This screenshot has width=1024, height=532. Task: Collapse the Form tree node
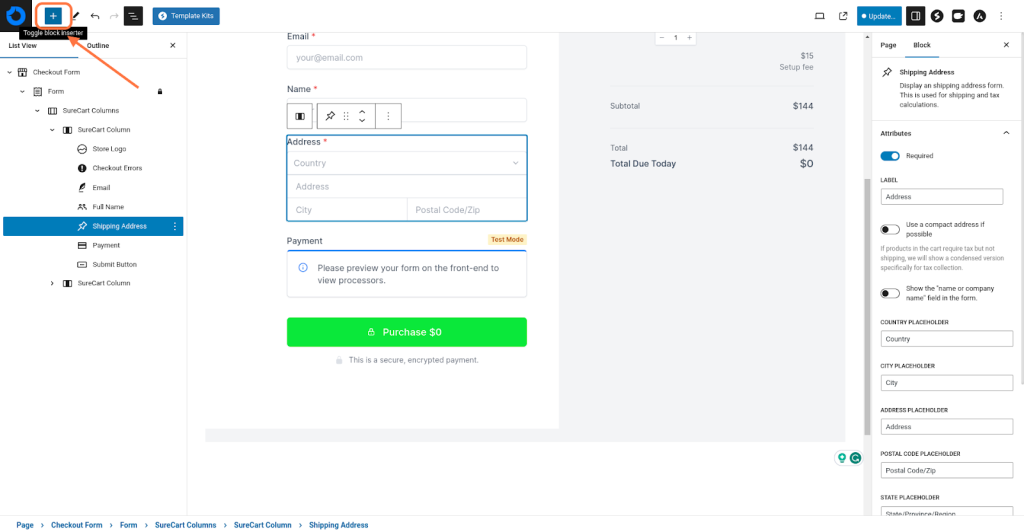pyautogui.click(x=22, y=91)
